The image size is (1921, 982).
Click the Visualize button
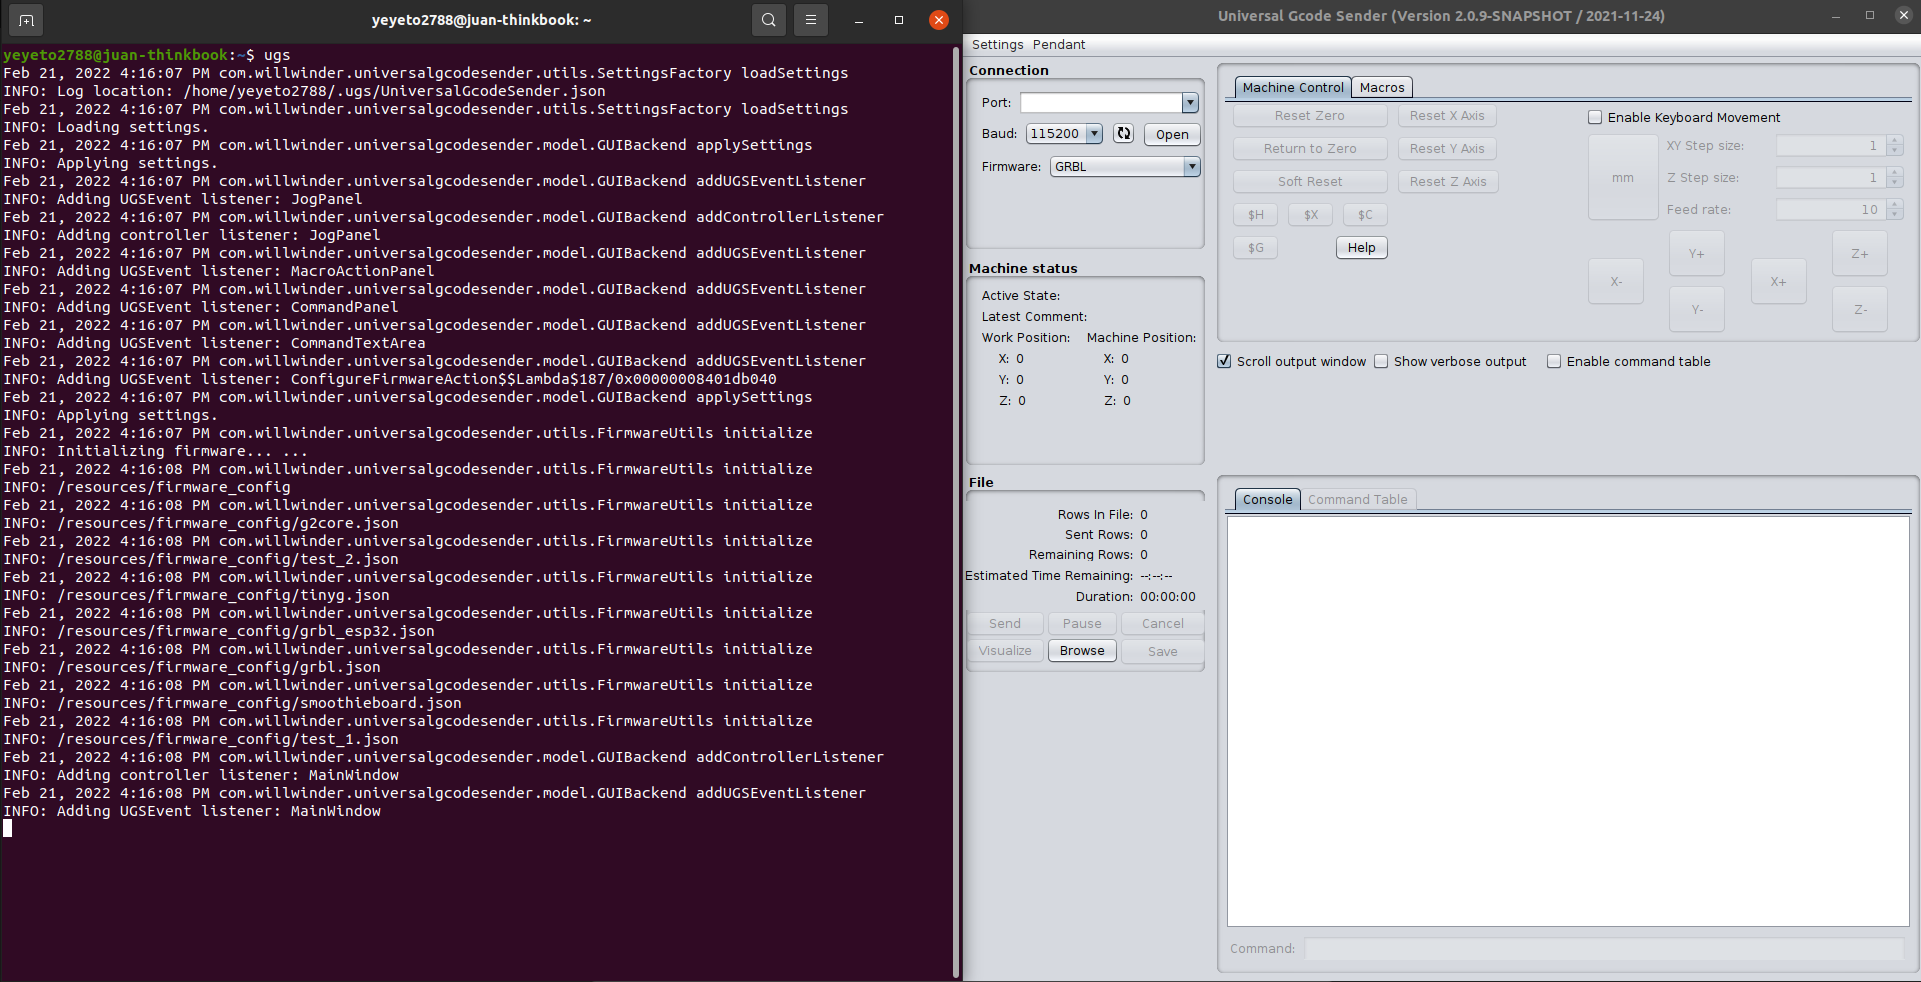(x=1004, y=651)
